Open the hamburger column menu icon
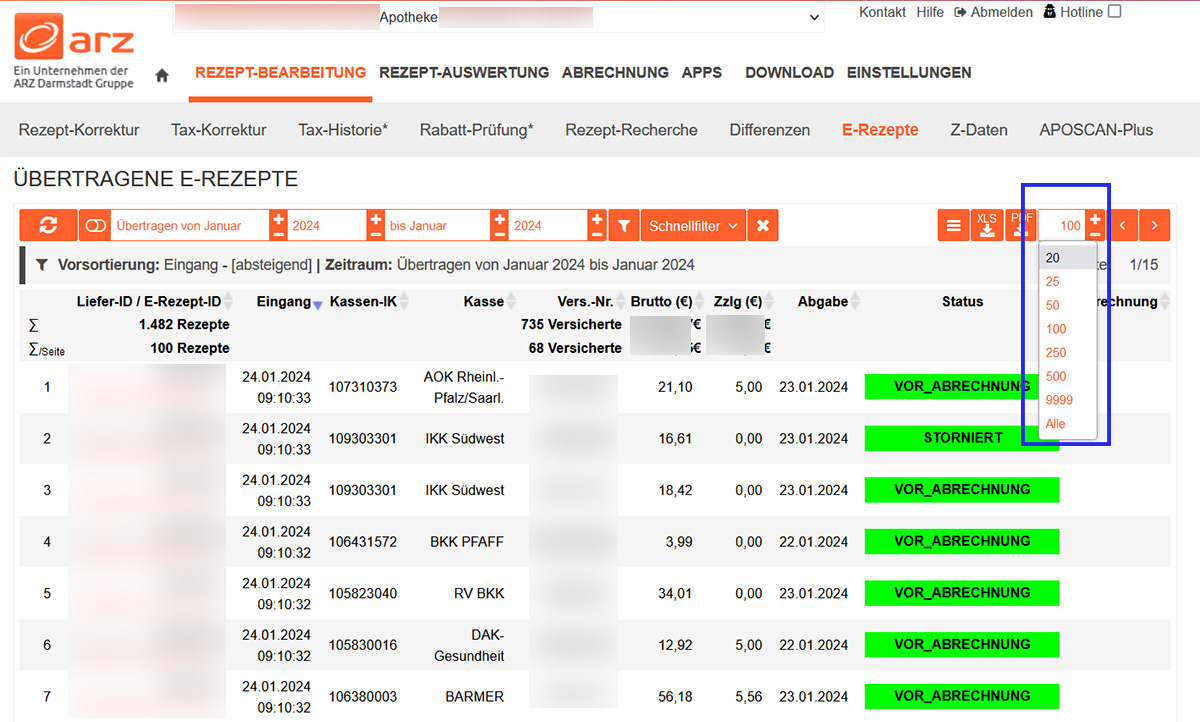 pyautogui.click(x=953, y=226)
